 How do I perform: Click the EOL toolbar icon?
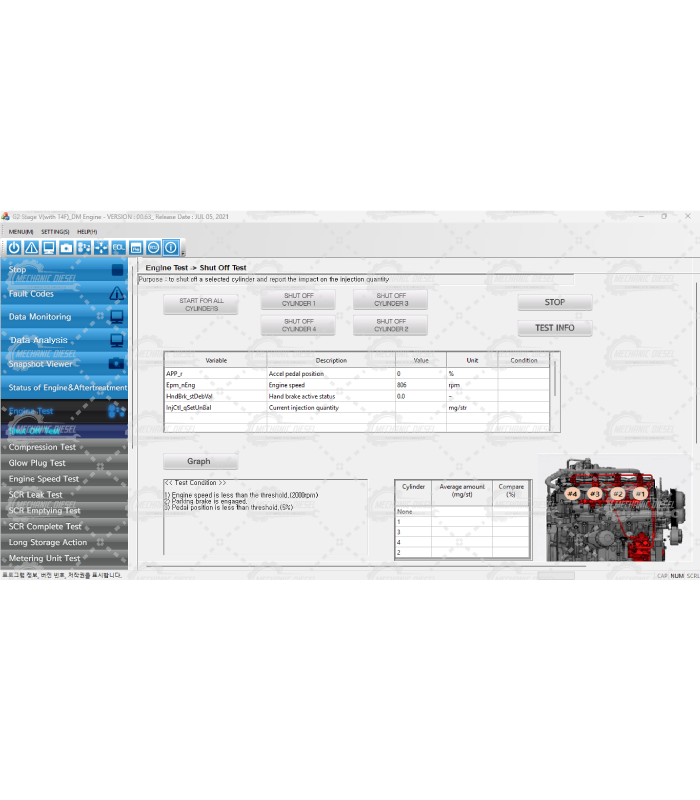click(118, 247)
